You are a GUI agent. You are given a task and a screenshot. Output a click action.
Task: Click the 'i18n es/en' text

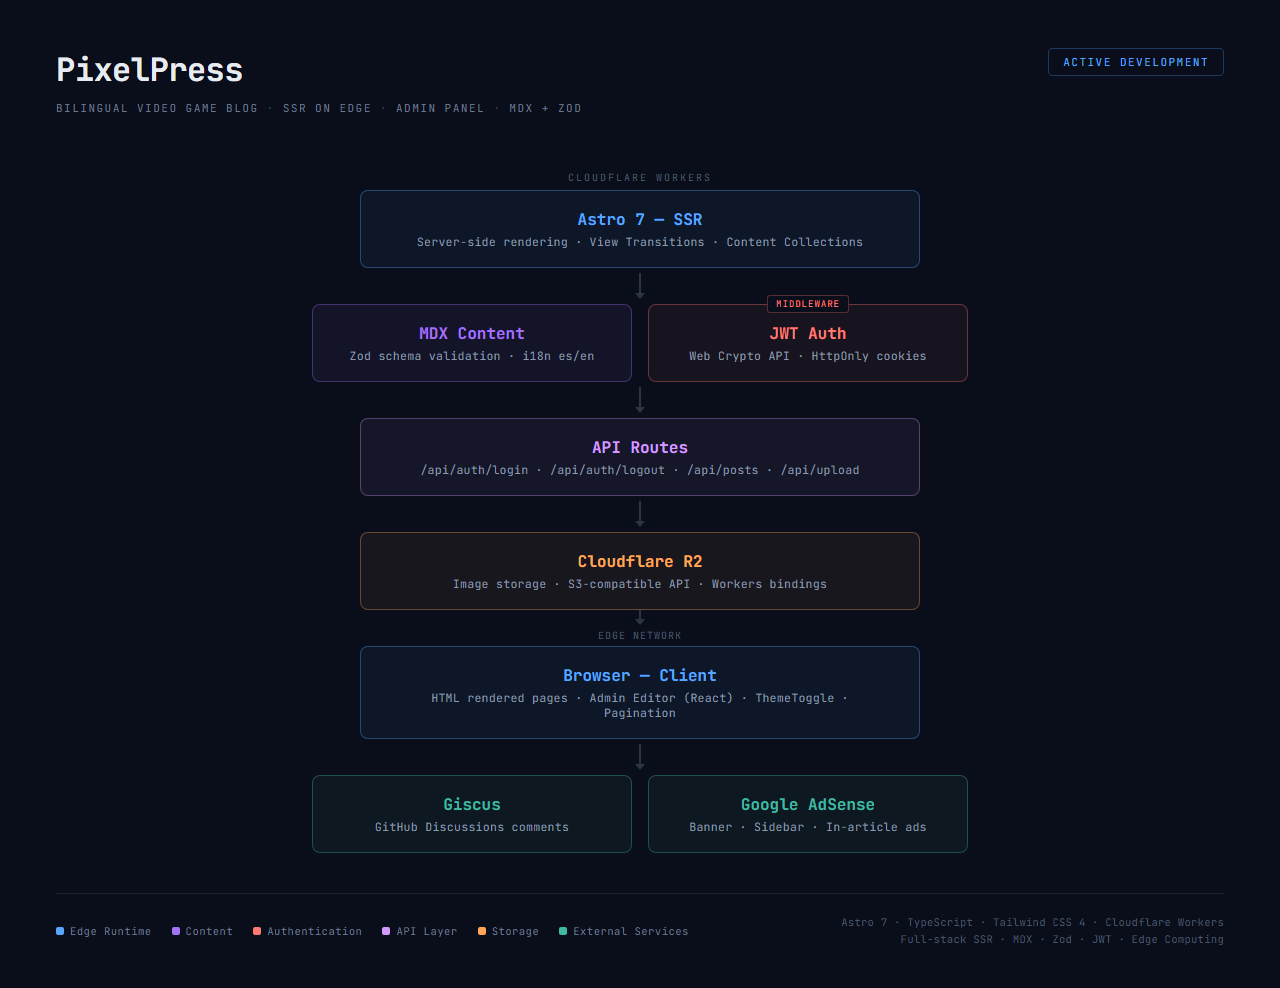pos(558,356)
